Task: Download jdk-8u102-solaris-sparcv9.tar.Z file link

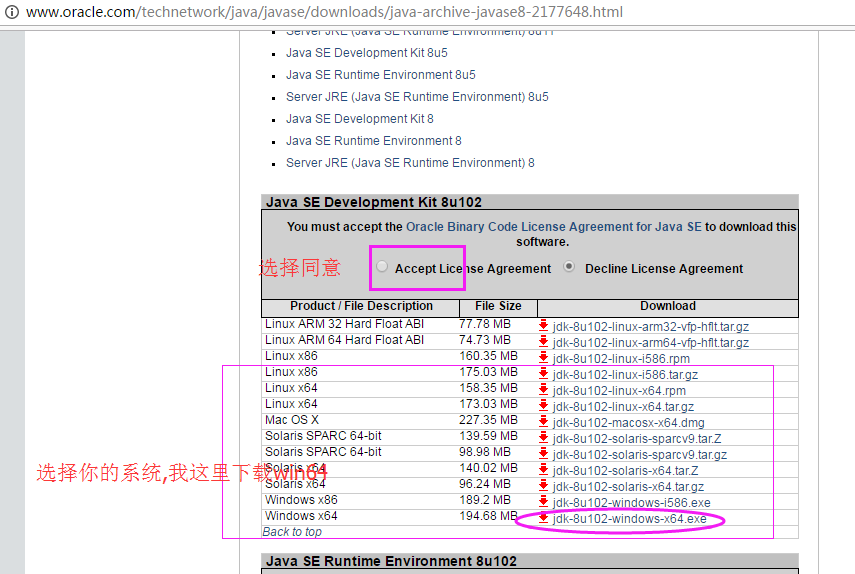Action: tap(637, 439)
